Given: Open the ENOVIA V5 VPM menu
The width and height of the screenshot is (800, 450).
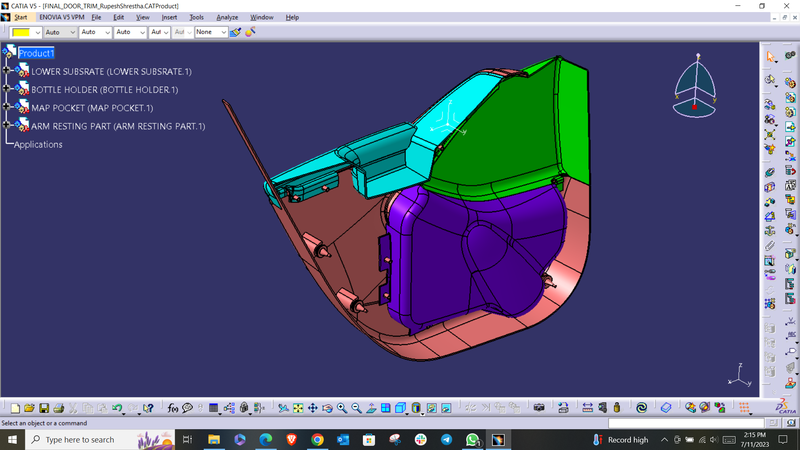Looking at the screenshot, I should click(x=62, y=17).
